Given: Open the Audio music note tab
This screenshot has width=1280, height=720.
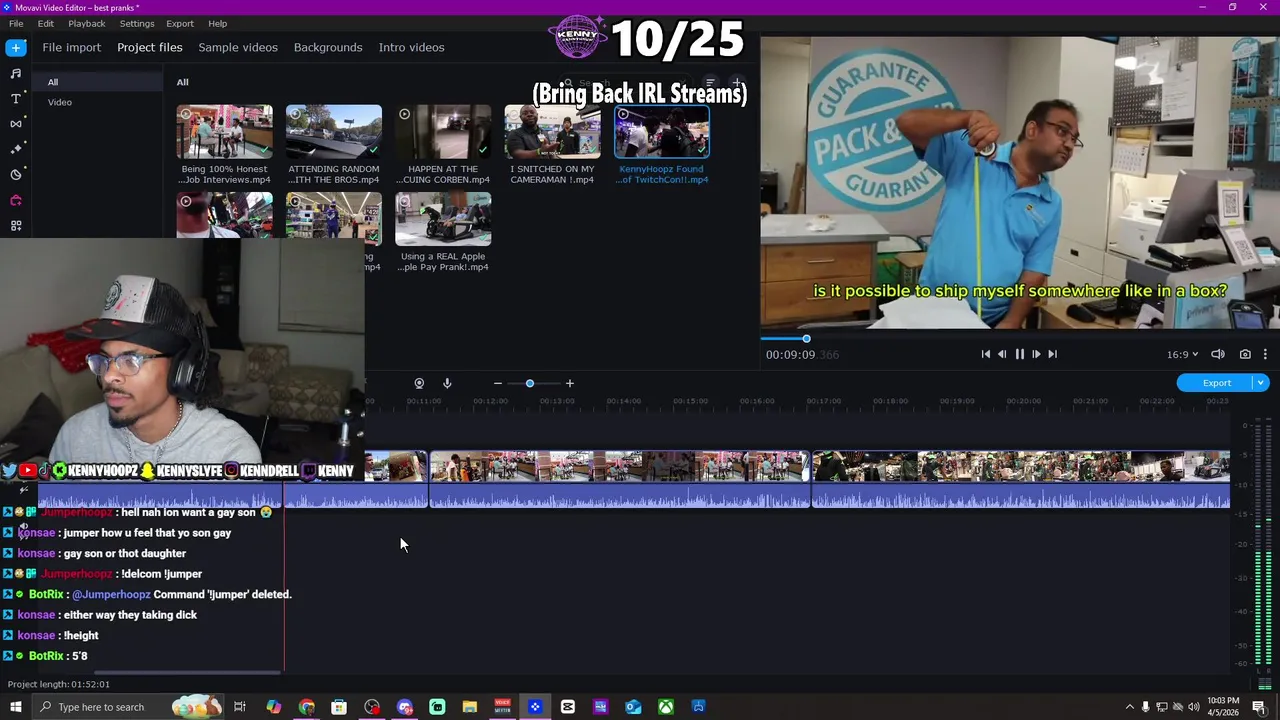Looking at the screenshot, I should (15, 73).
